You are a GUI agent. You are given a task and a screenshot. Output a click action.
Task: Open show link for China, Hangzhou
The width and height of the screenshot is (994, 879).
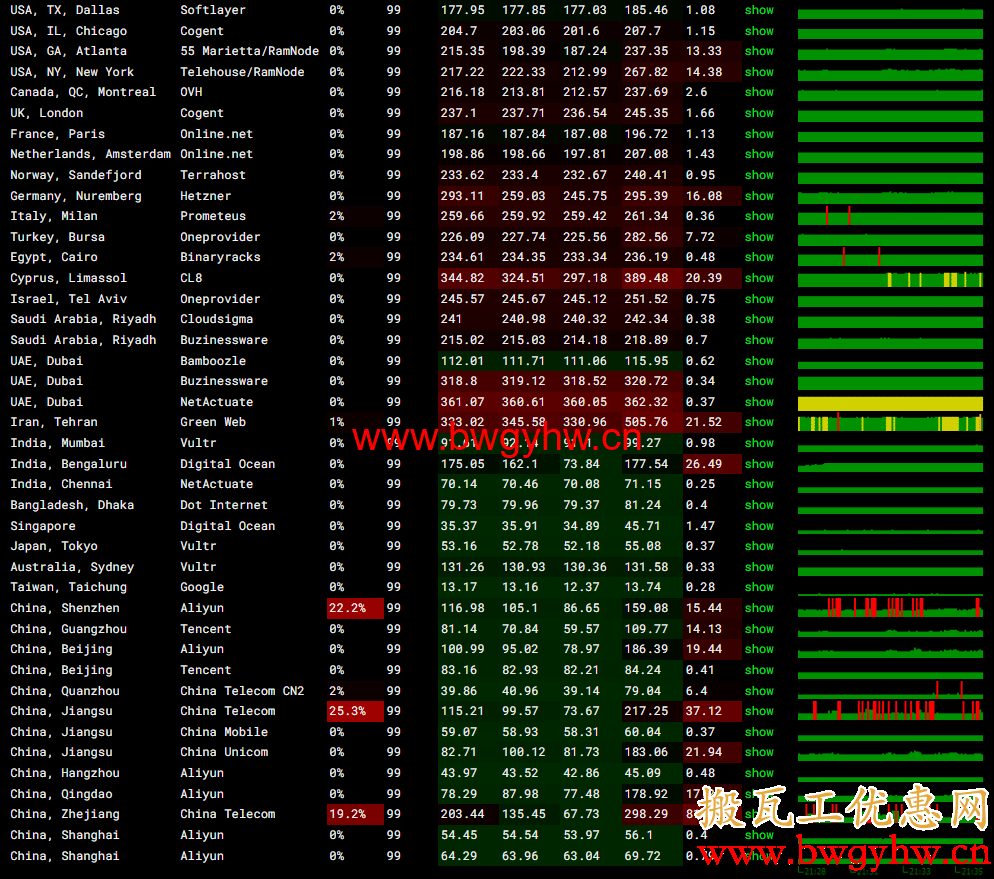759,774
